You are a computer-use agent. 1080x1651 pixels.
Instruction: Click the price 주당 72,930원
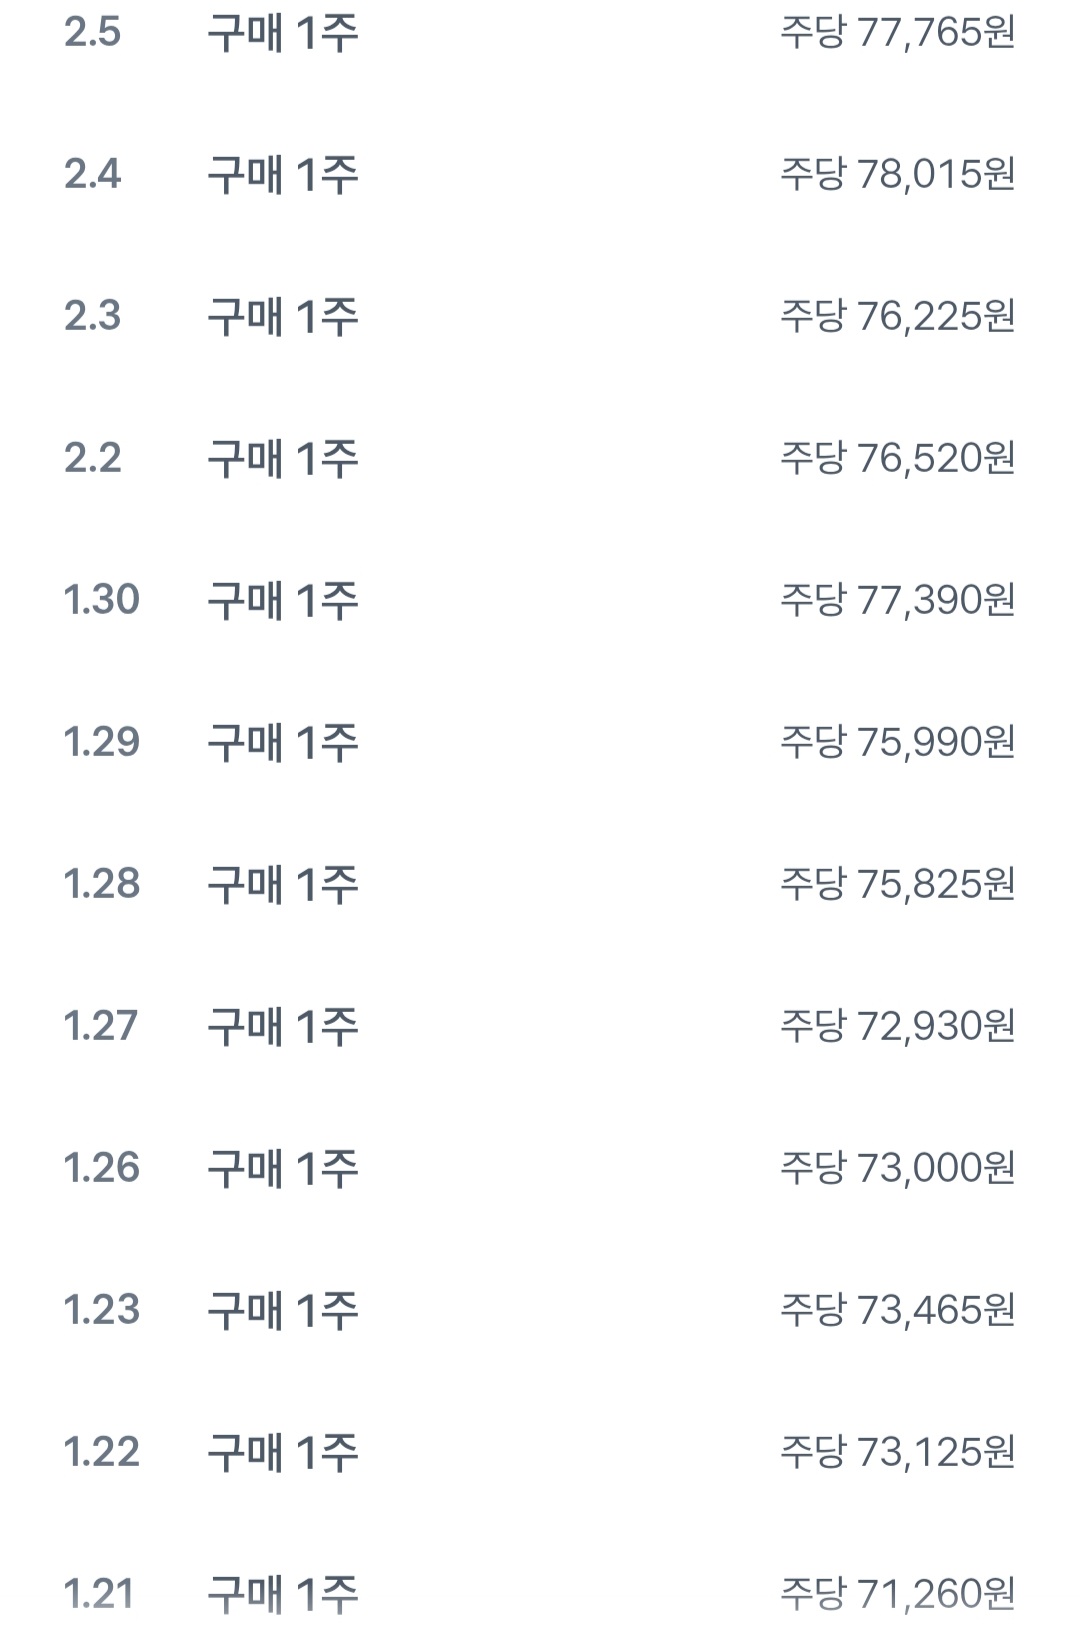tap(897, 1027)
